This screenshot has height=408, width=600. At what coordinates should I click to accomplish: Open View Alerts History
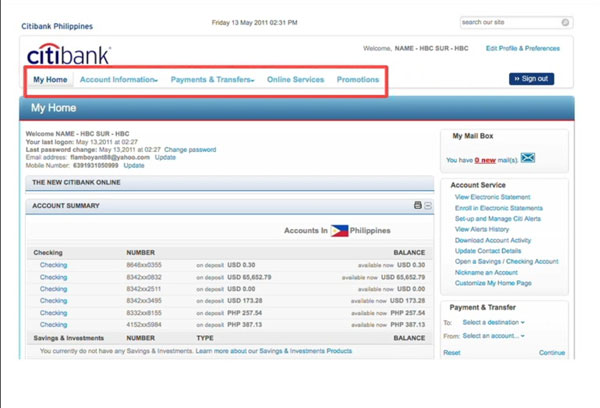482,229
